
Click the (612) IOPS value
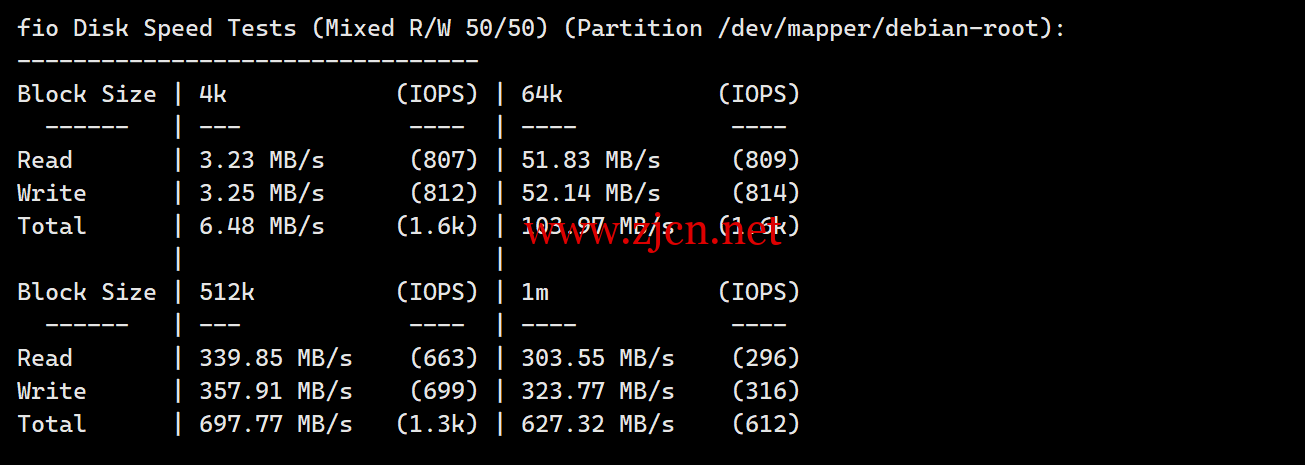click(x=766, y=424)
